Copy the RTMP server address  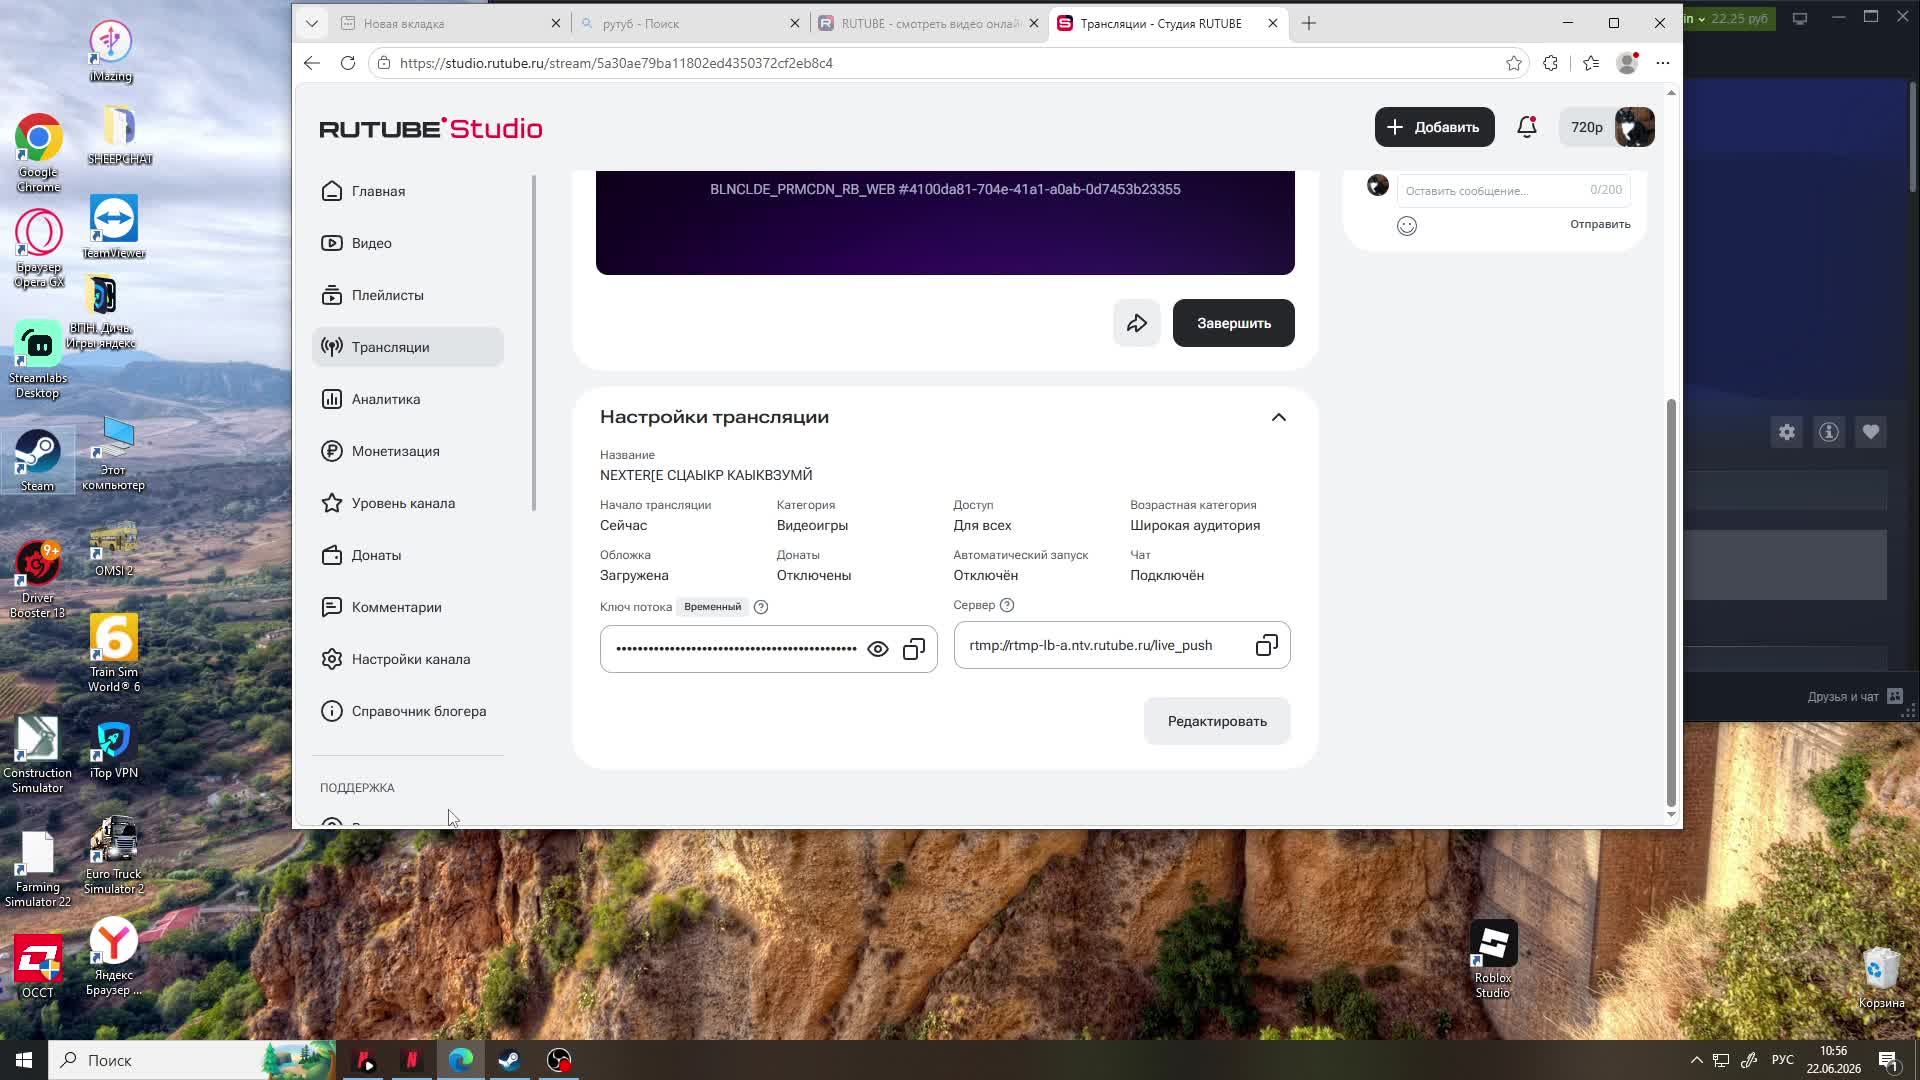pyautogui.click(x=1267, y=645)
